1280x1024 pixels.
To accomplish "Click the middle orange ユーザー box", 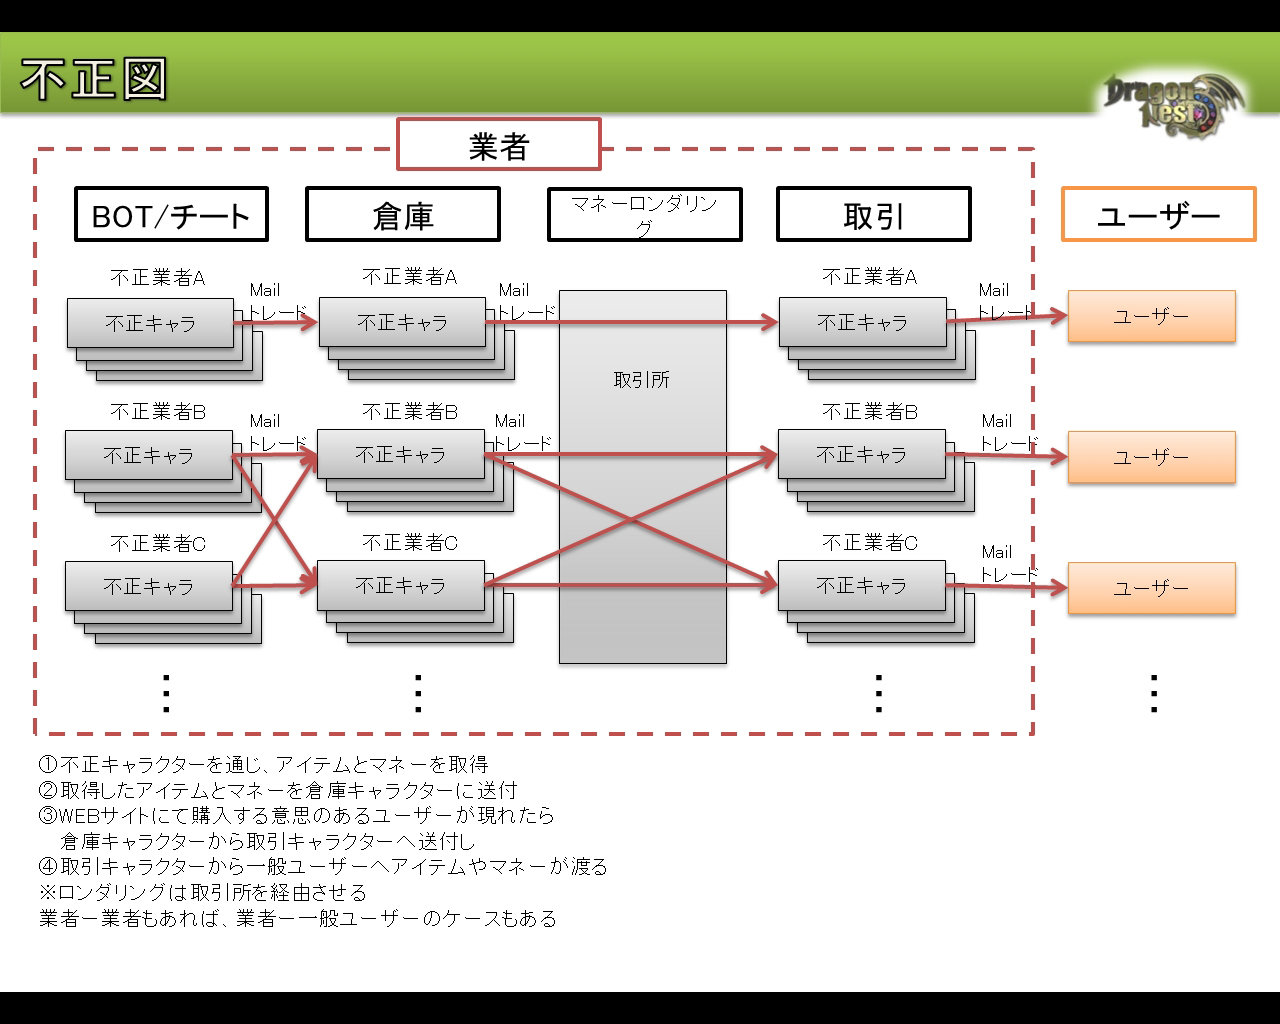I will (x=1151, y=457).
